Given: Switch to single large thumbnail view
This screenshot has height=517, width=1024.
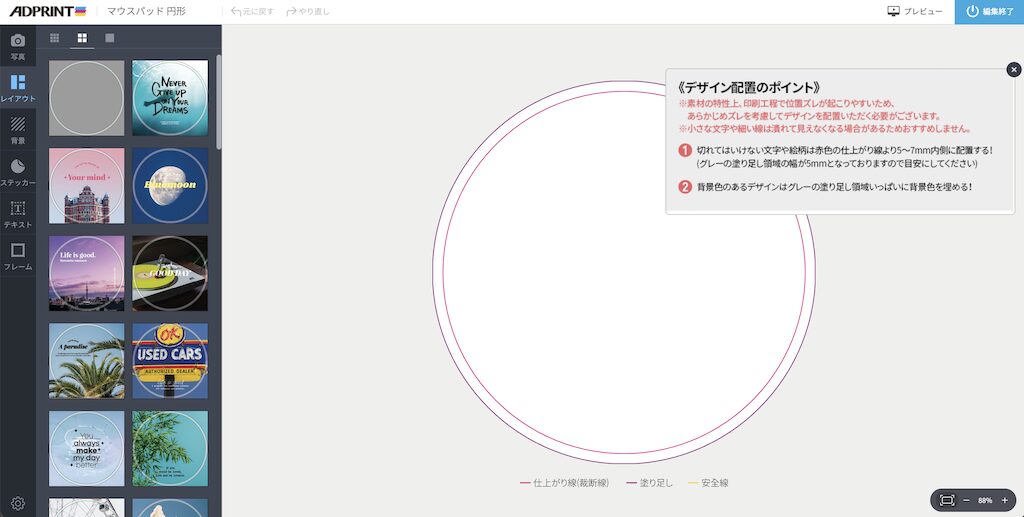Looking at the screenshot, I should tap(110, 38).
